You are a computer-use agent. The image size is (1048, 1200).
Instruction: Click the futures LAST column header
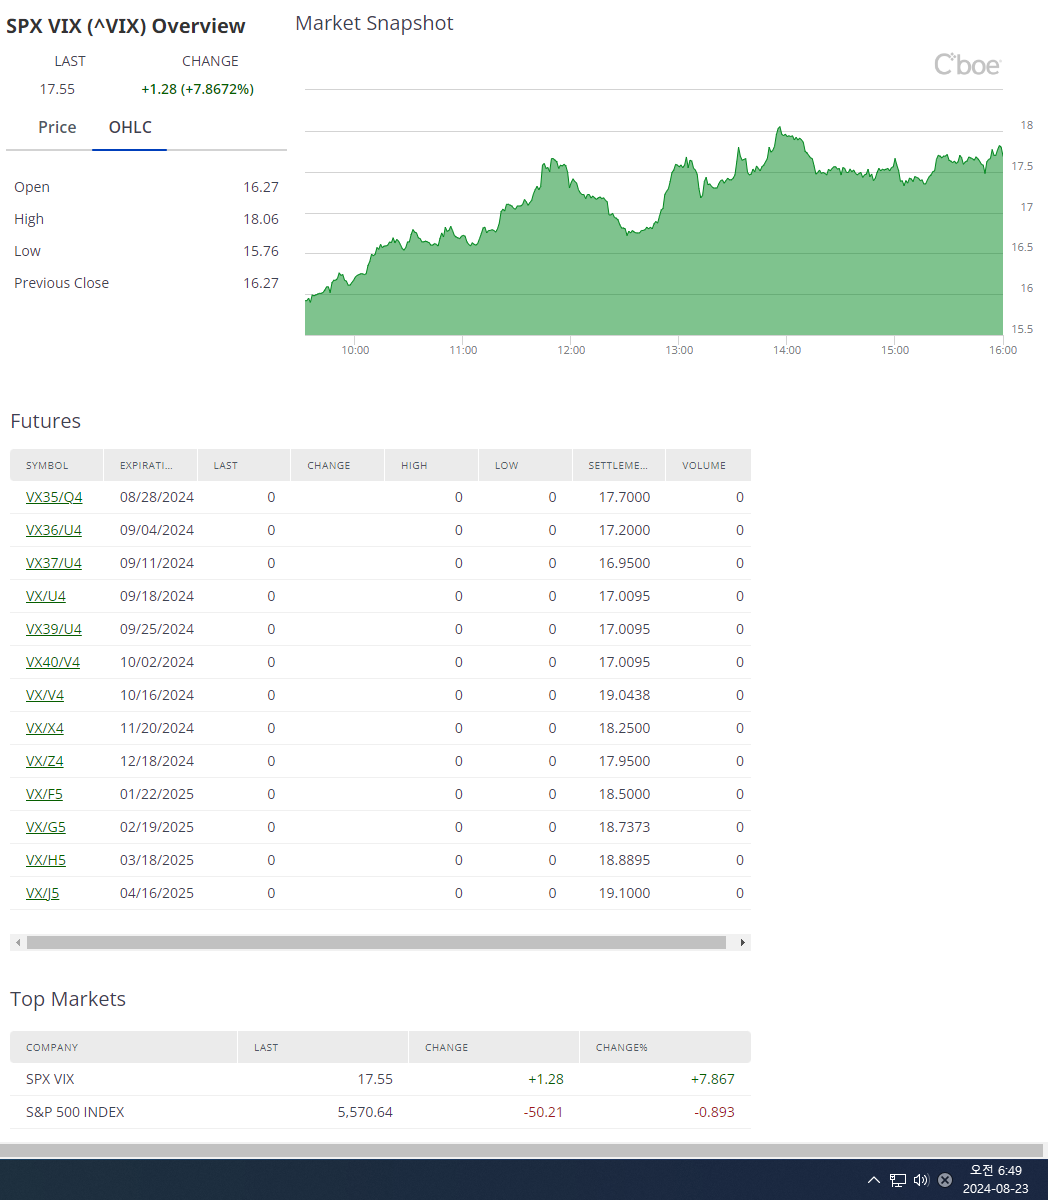(244, 465)
